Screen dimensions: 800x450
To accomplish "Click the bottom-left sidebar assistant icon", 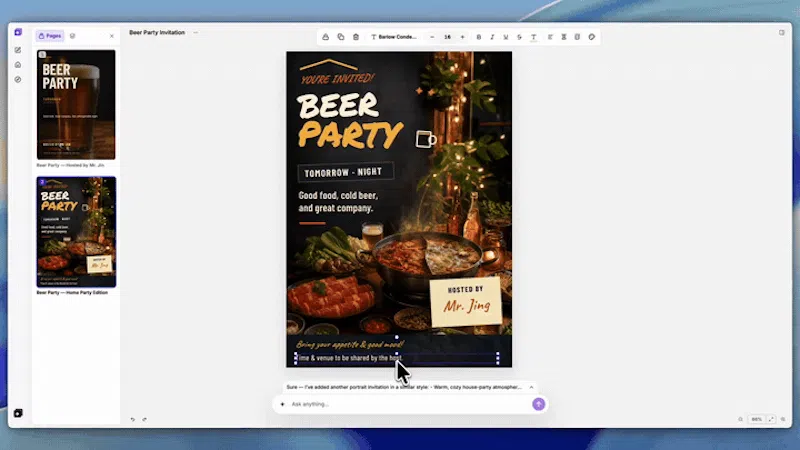I will (x=18, y=413).
